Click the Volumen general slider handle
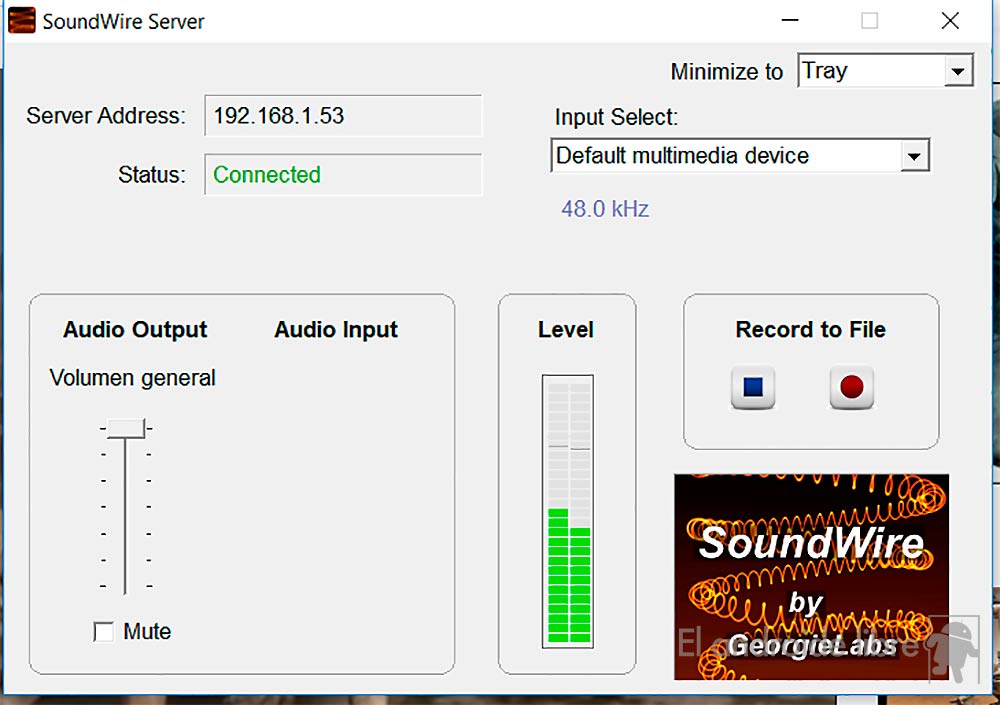1000x705 pixels. [125, 428]
